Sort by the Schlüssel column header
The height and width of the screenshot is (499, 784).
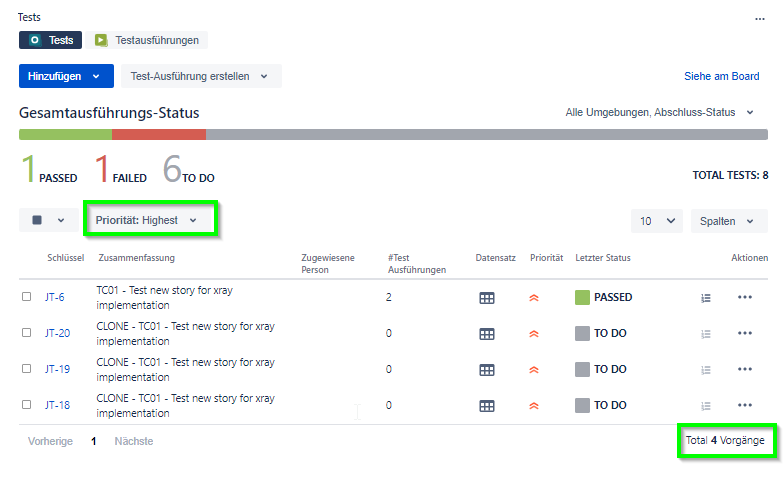66,258
